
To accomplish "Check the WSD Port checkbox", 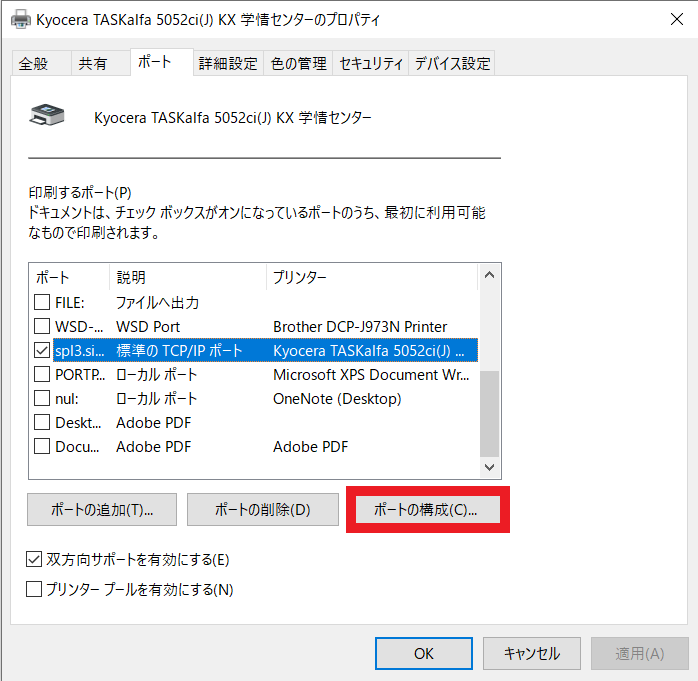I will [x=42, y=326].
